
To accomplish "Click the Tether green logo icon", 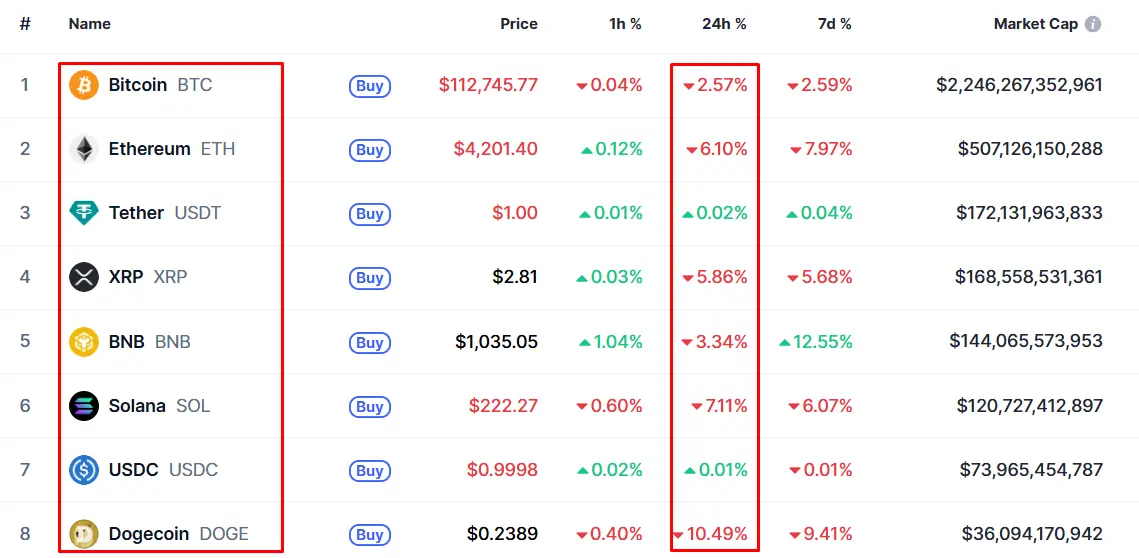I will point(84,213).
